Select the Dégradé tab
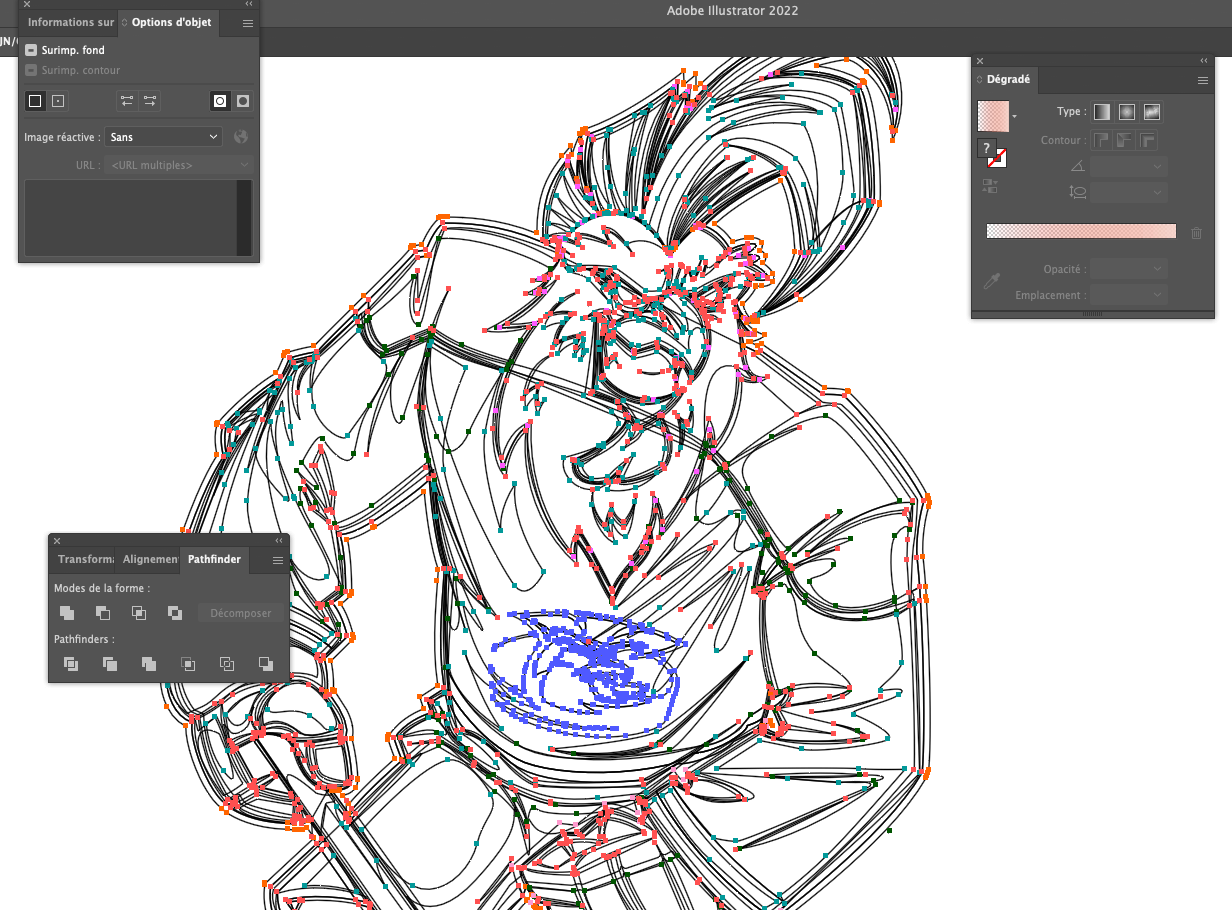The image size is (1232, 910). 1007,80
